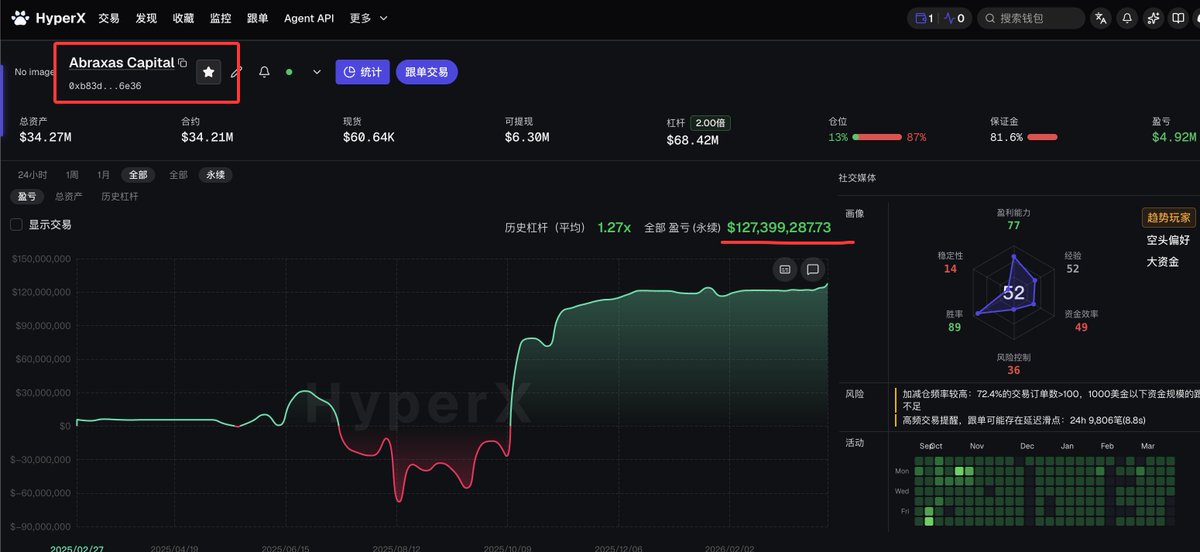Click the 现货 value $60.64K
This screenshot has width=1200, height=552.
(368, 138)
